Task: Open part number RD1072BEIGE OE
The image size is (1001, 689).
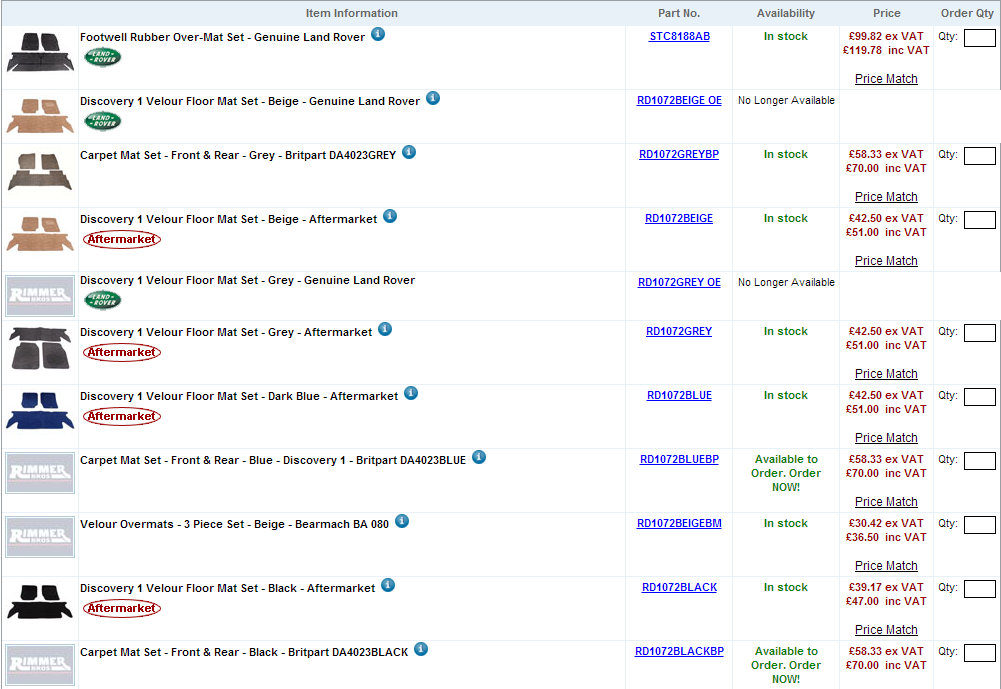Action: click(679, 100)
